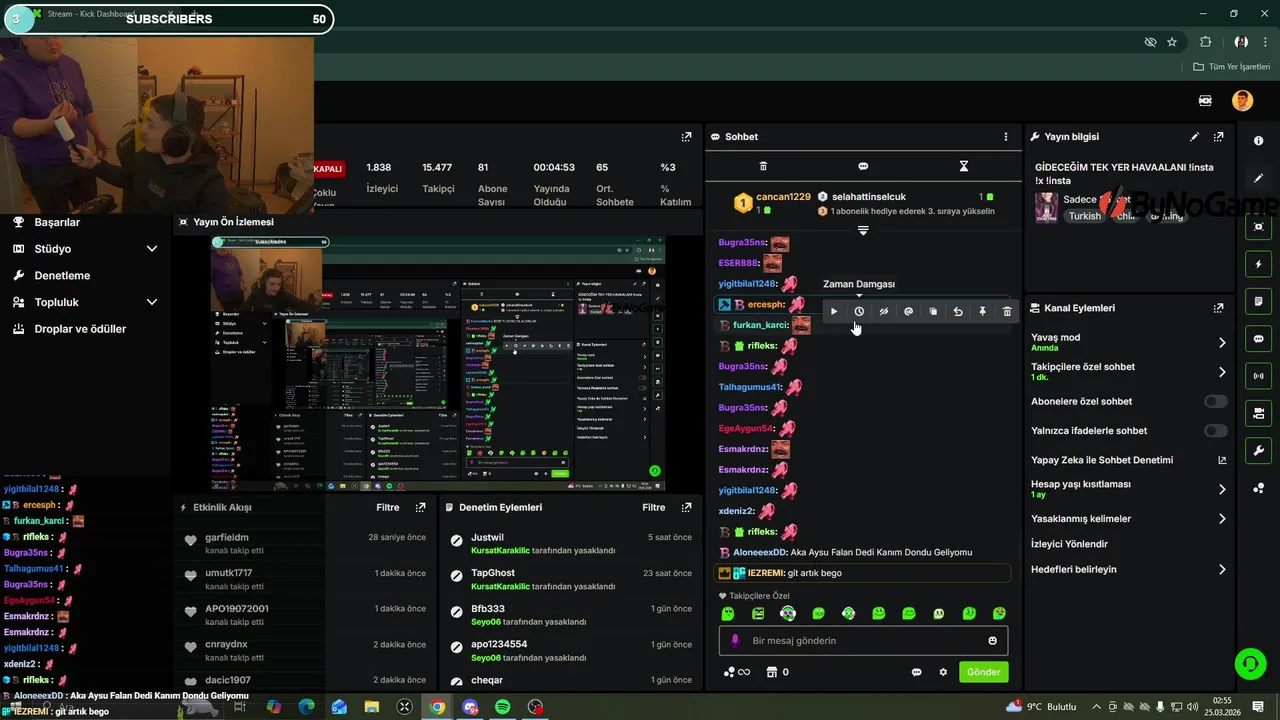The height and width of the screenshot is (720, 1280).
Task: Select the trash tab icon in chat panel
Action: [763, 166]
